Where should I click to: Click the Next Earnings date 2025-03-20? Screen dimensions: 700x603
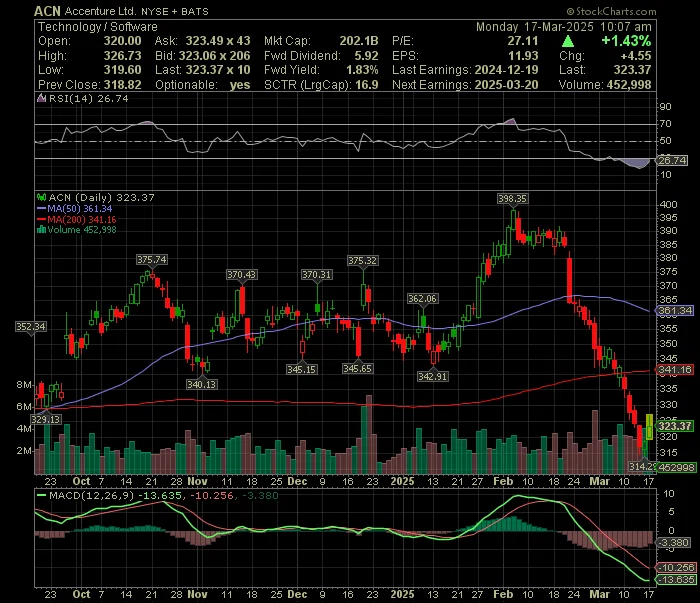[x=506, y=85]
